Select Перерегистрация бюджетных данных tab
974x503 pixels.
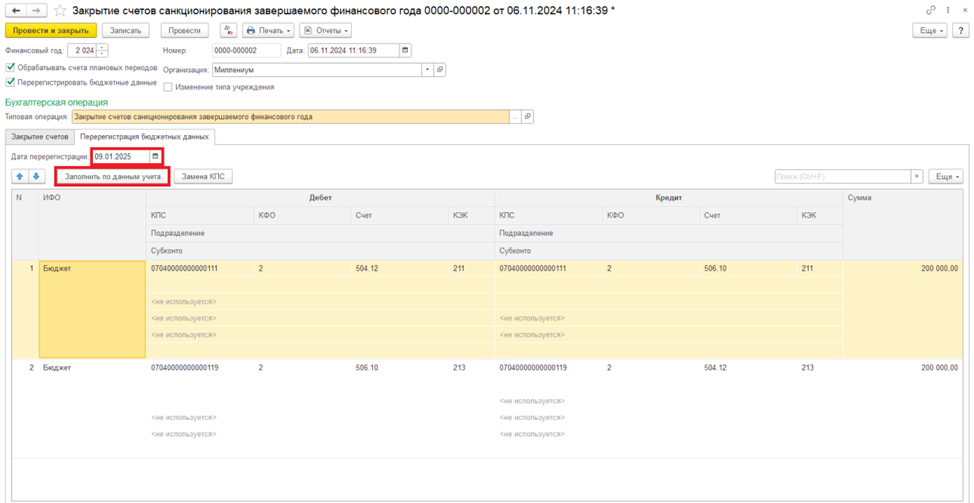[x=144, y=137]
